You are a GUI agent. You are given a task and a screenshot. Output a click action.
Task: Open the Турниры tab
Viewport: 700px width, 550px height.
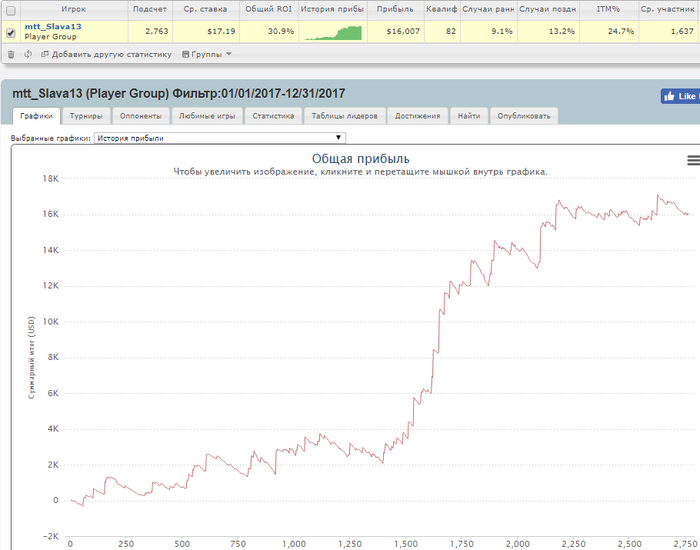click(x=86, y=116)
